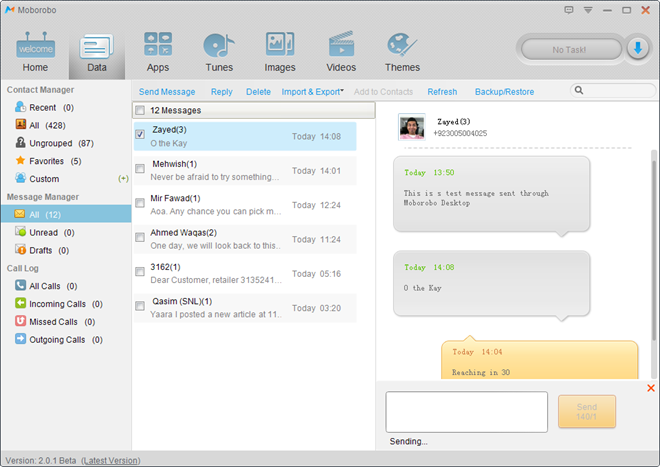Click Backup/Restore link
660x467 pixels.
[x=504, y=92]
